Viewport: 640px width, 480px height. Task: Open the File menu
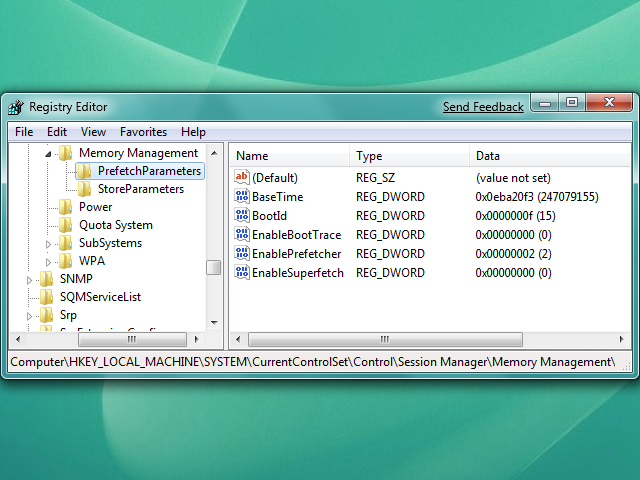(x=24, y=132)
